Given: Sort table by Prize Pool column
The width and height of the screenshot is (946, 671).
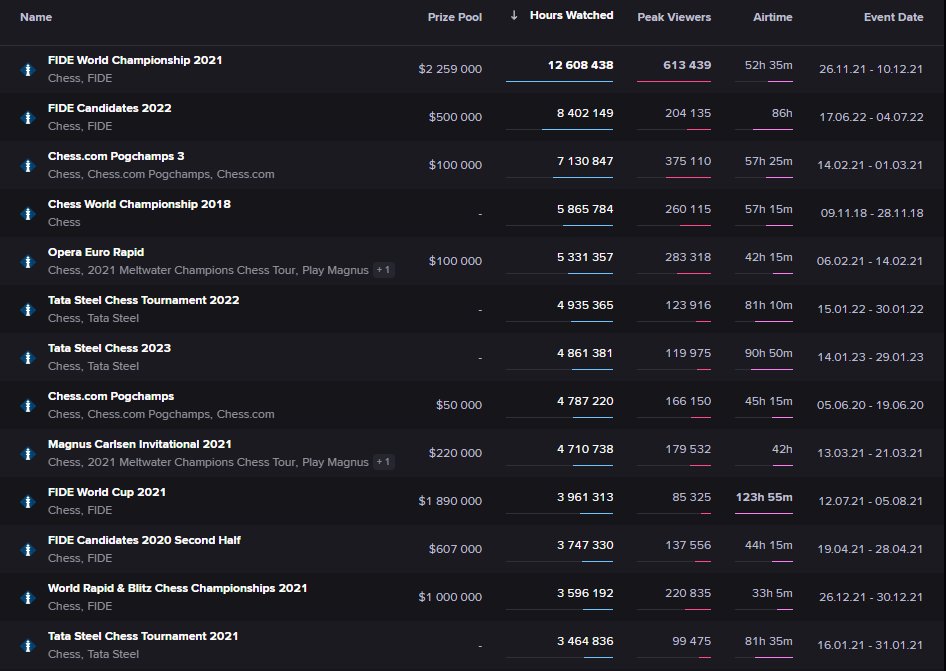Looking at the screenshot, I should (455, 17).
